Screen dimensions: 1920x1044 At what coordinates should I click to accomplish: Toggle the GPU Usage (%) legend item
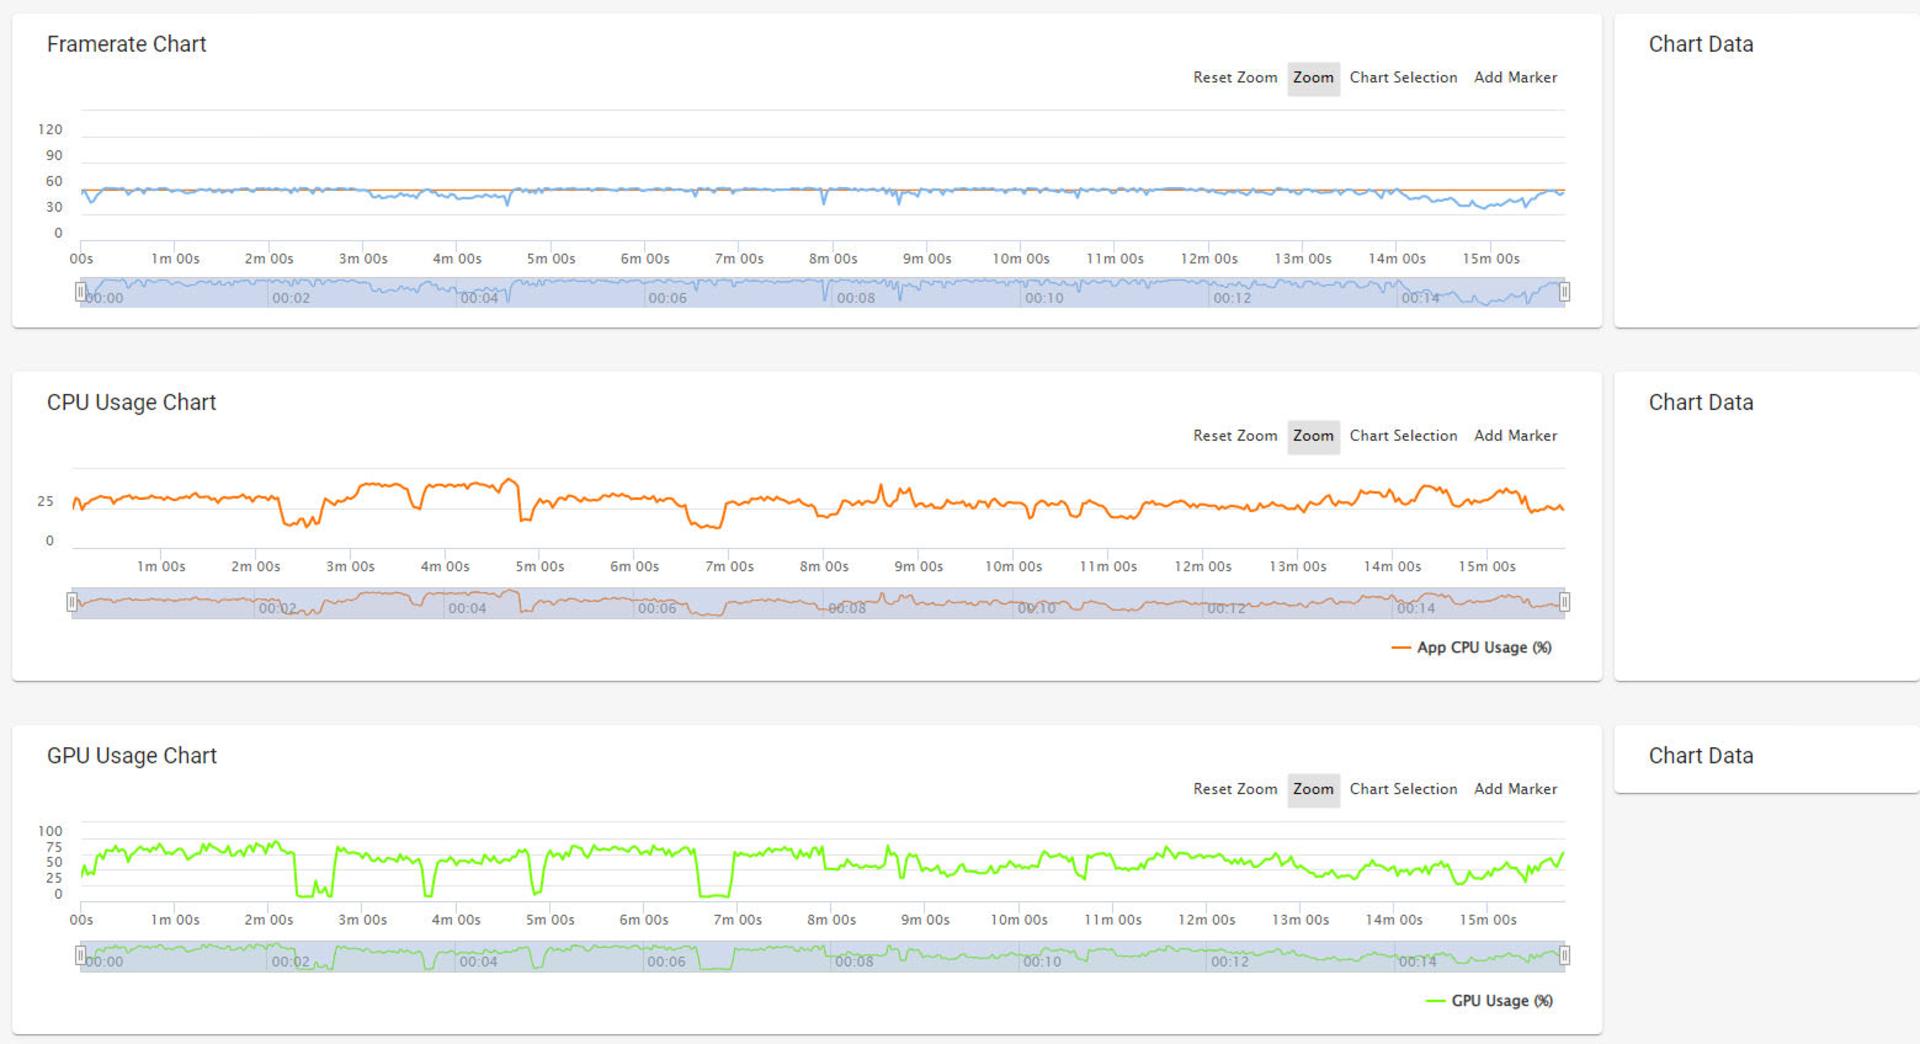click(x=1489, y=1001)
